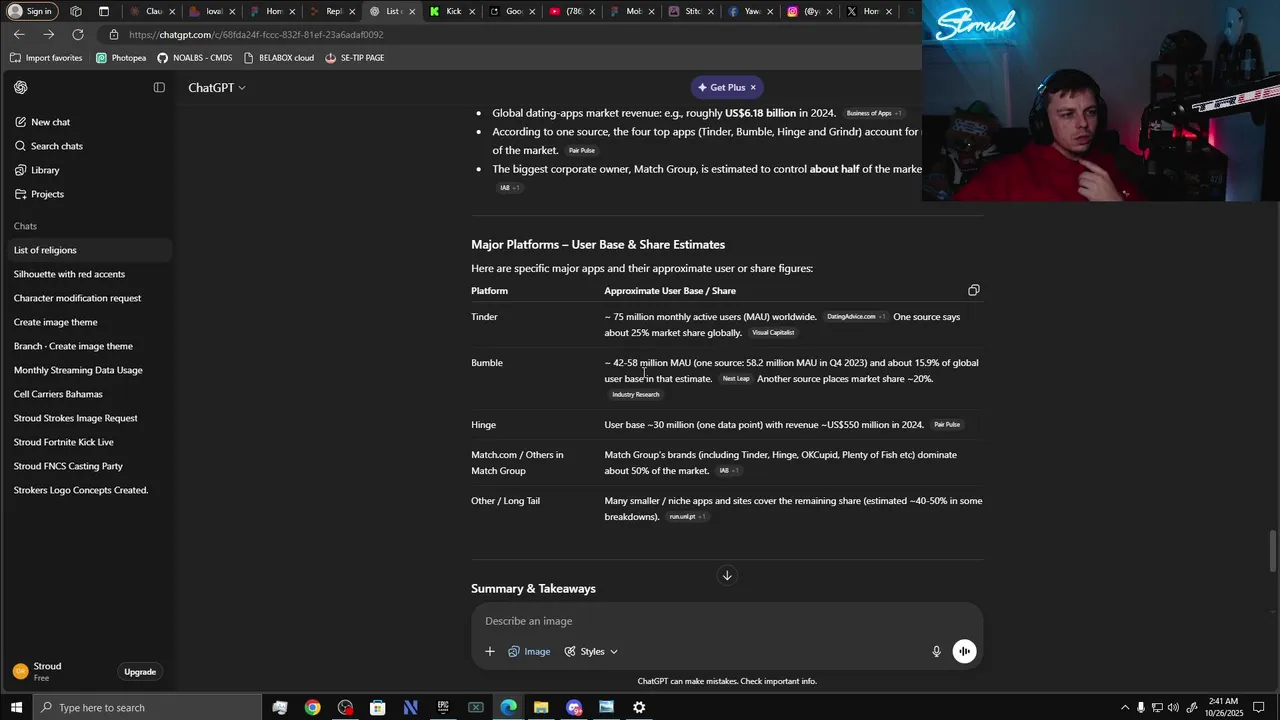Open the 'Strokers Logo Concepts Created.' chat

(x=81, y=490)
